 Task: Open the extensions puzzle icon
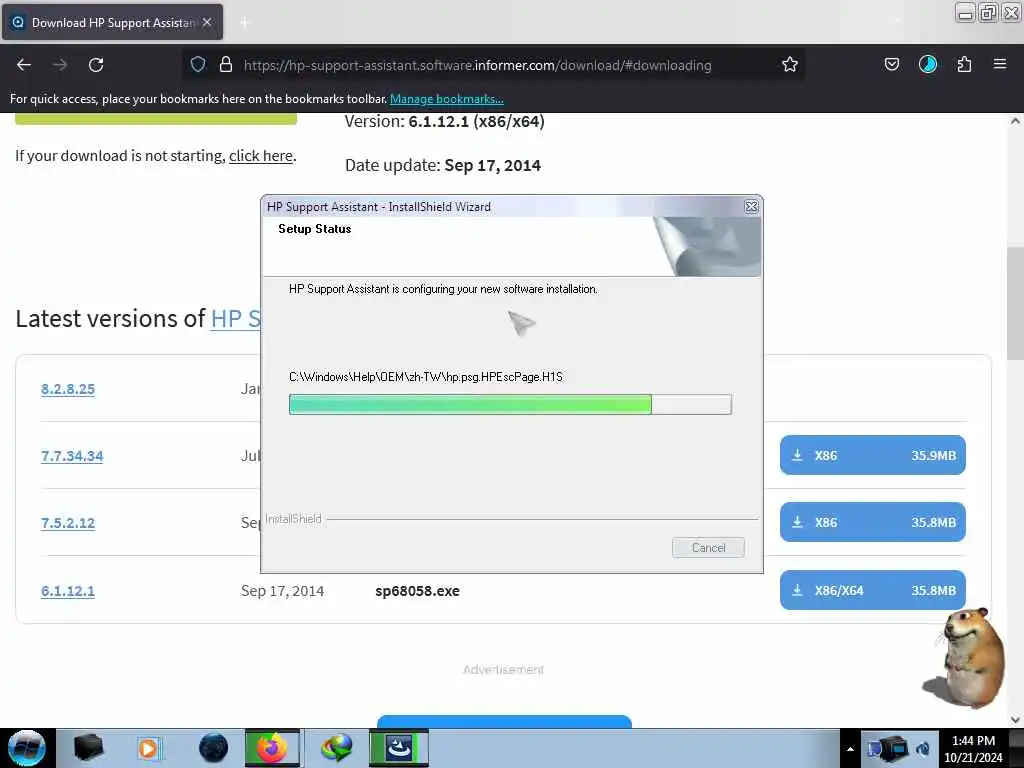[964, 65]
